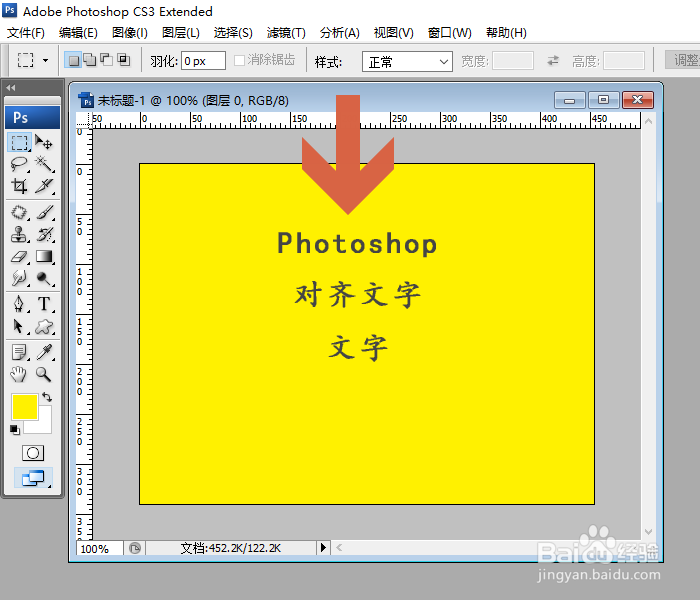Choose Intersect with selection mode
Image resolution: width=700 pixels, height=600 pixels.
pos(124,60)
